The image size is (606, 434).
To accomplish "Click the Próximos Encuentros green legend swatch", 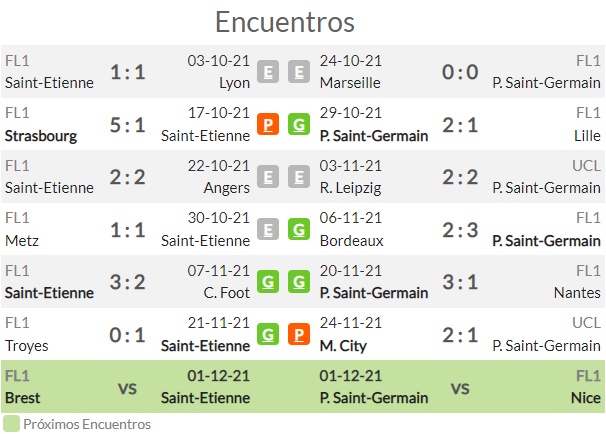I will click(11, 424).
